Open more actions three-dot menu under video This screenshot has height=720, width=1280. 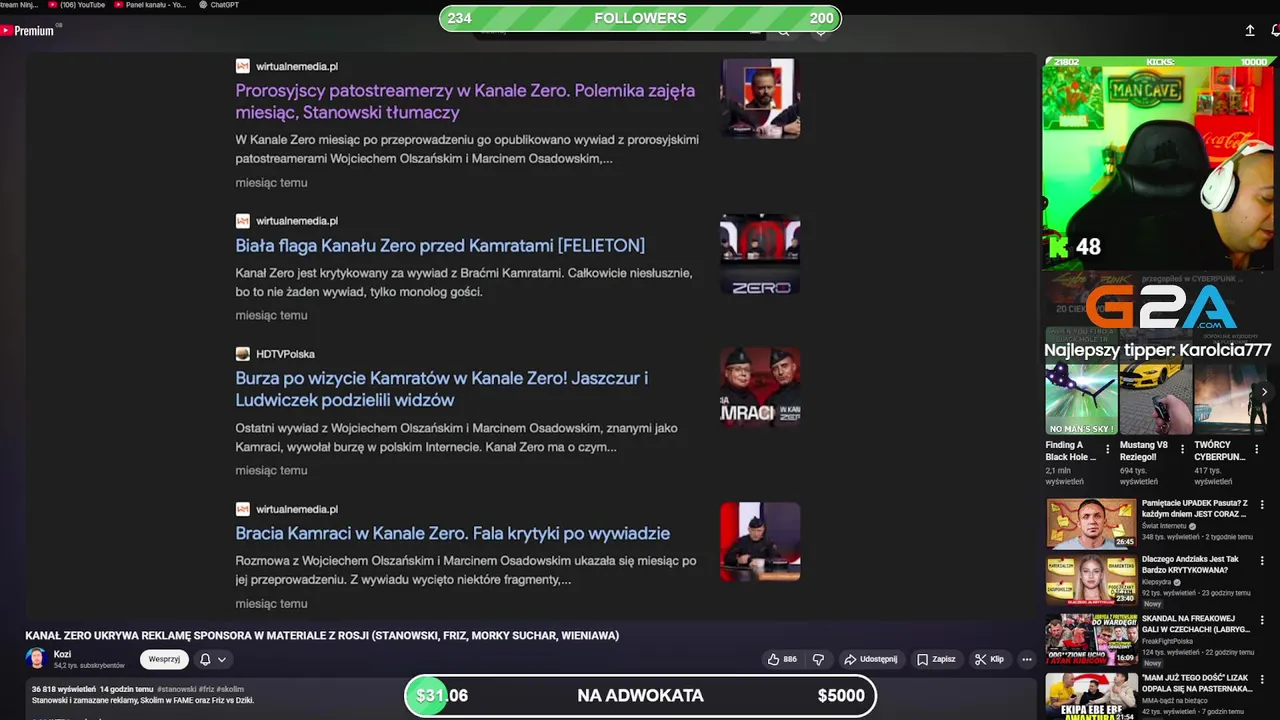(1026, 659)
